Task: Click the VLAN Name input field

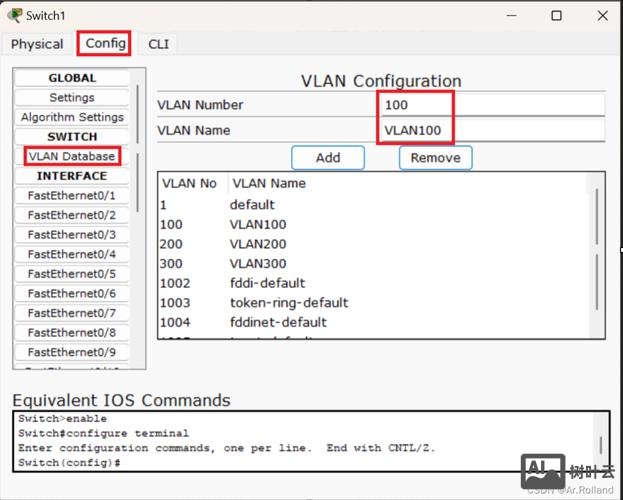Action: pyautogui.click(x=492, y=130)
